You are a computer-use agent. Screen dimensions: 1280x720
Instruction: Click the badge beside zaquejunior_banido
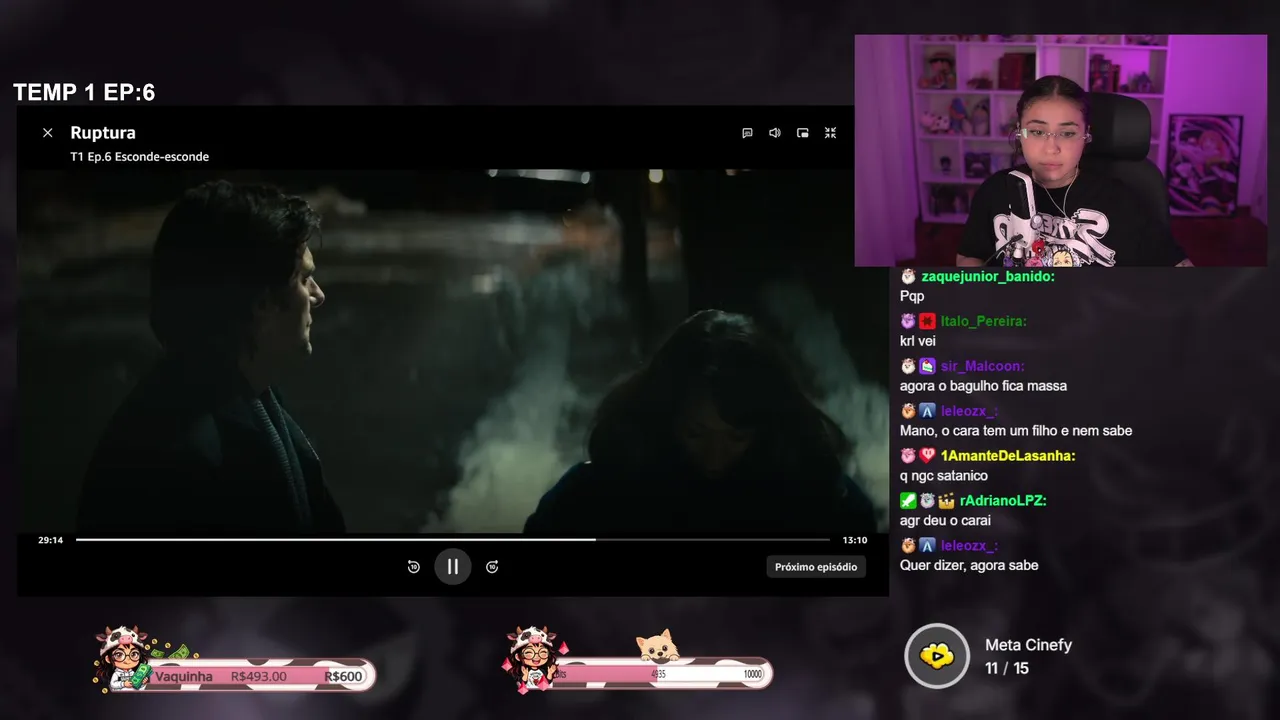[908, 276]
